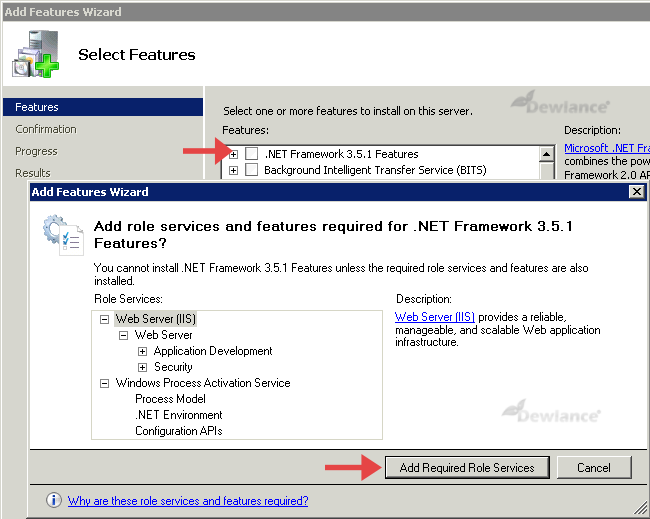
Task: Select Application Development tree item
Action: coord(213,351)
